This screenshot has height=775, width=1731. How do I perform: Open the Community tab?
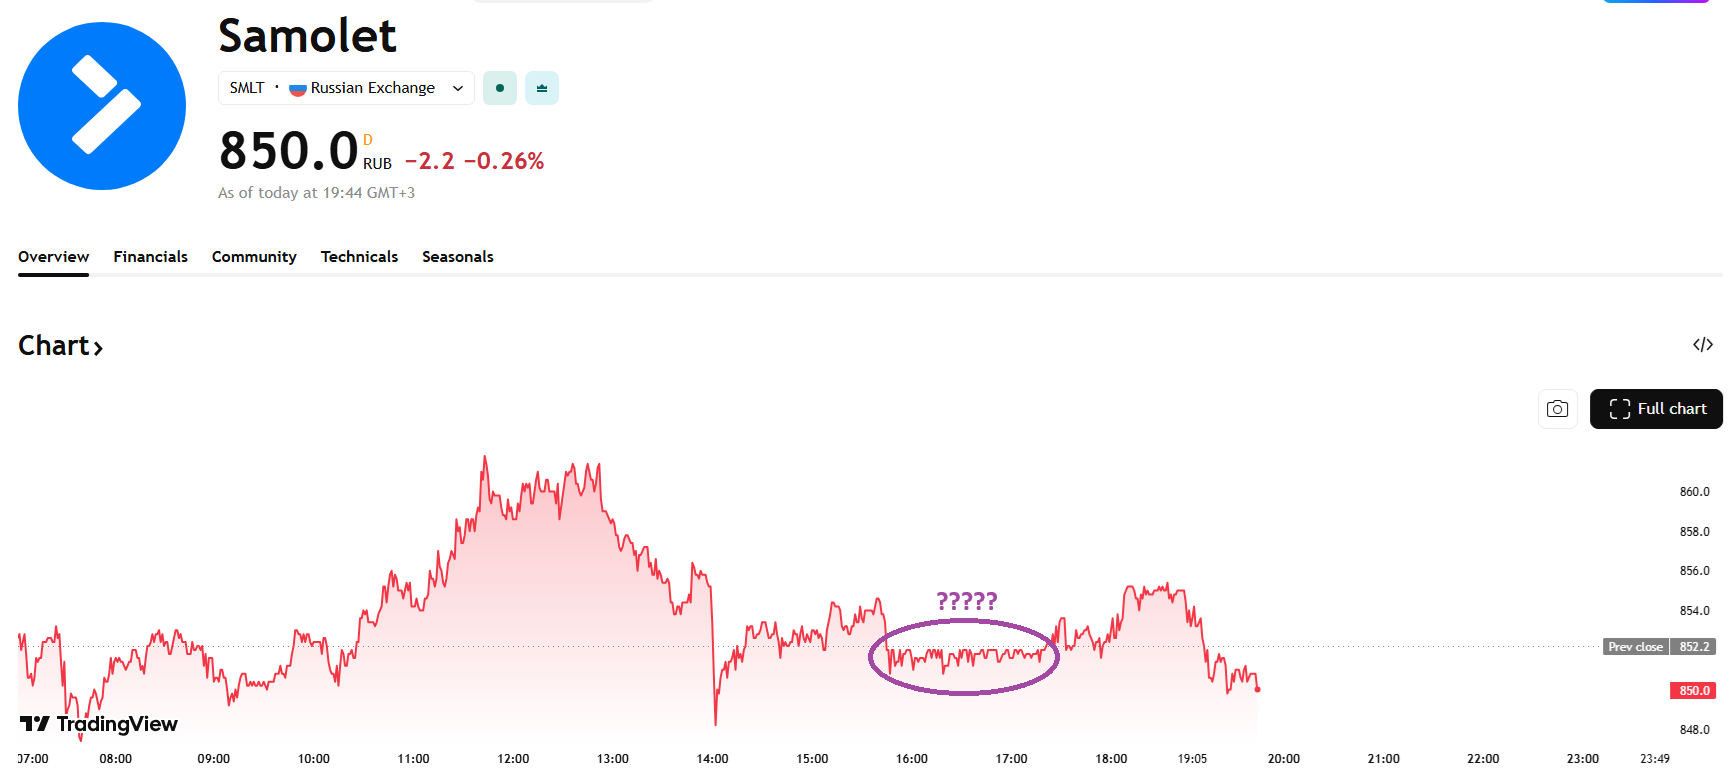[x=254, y=257]
